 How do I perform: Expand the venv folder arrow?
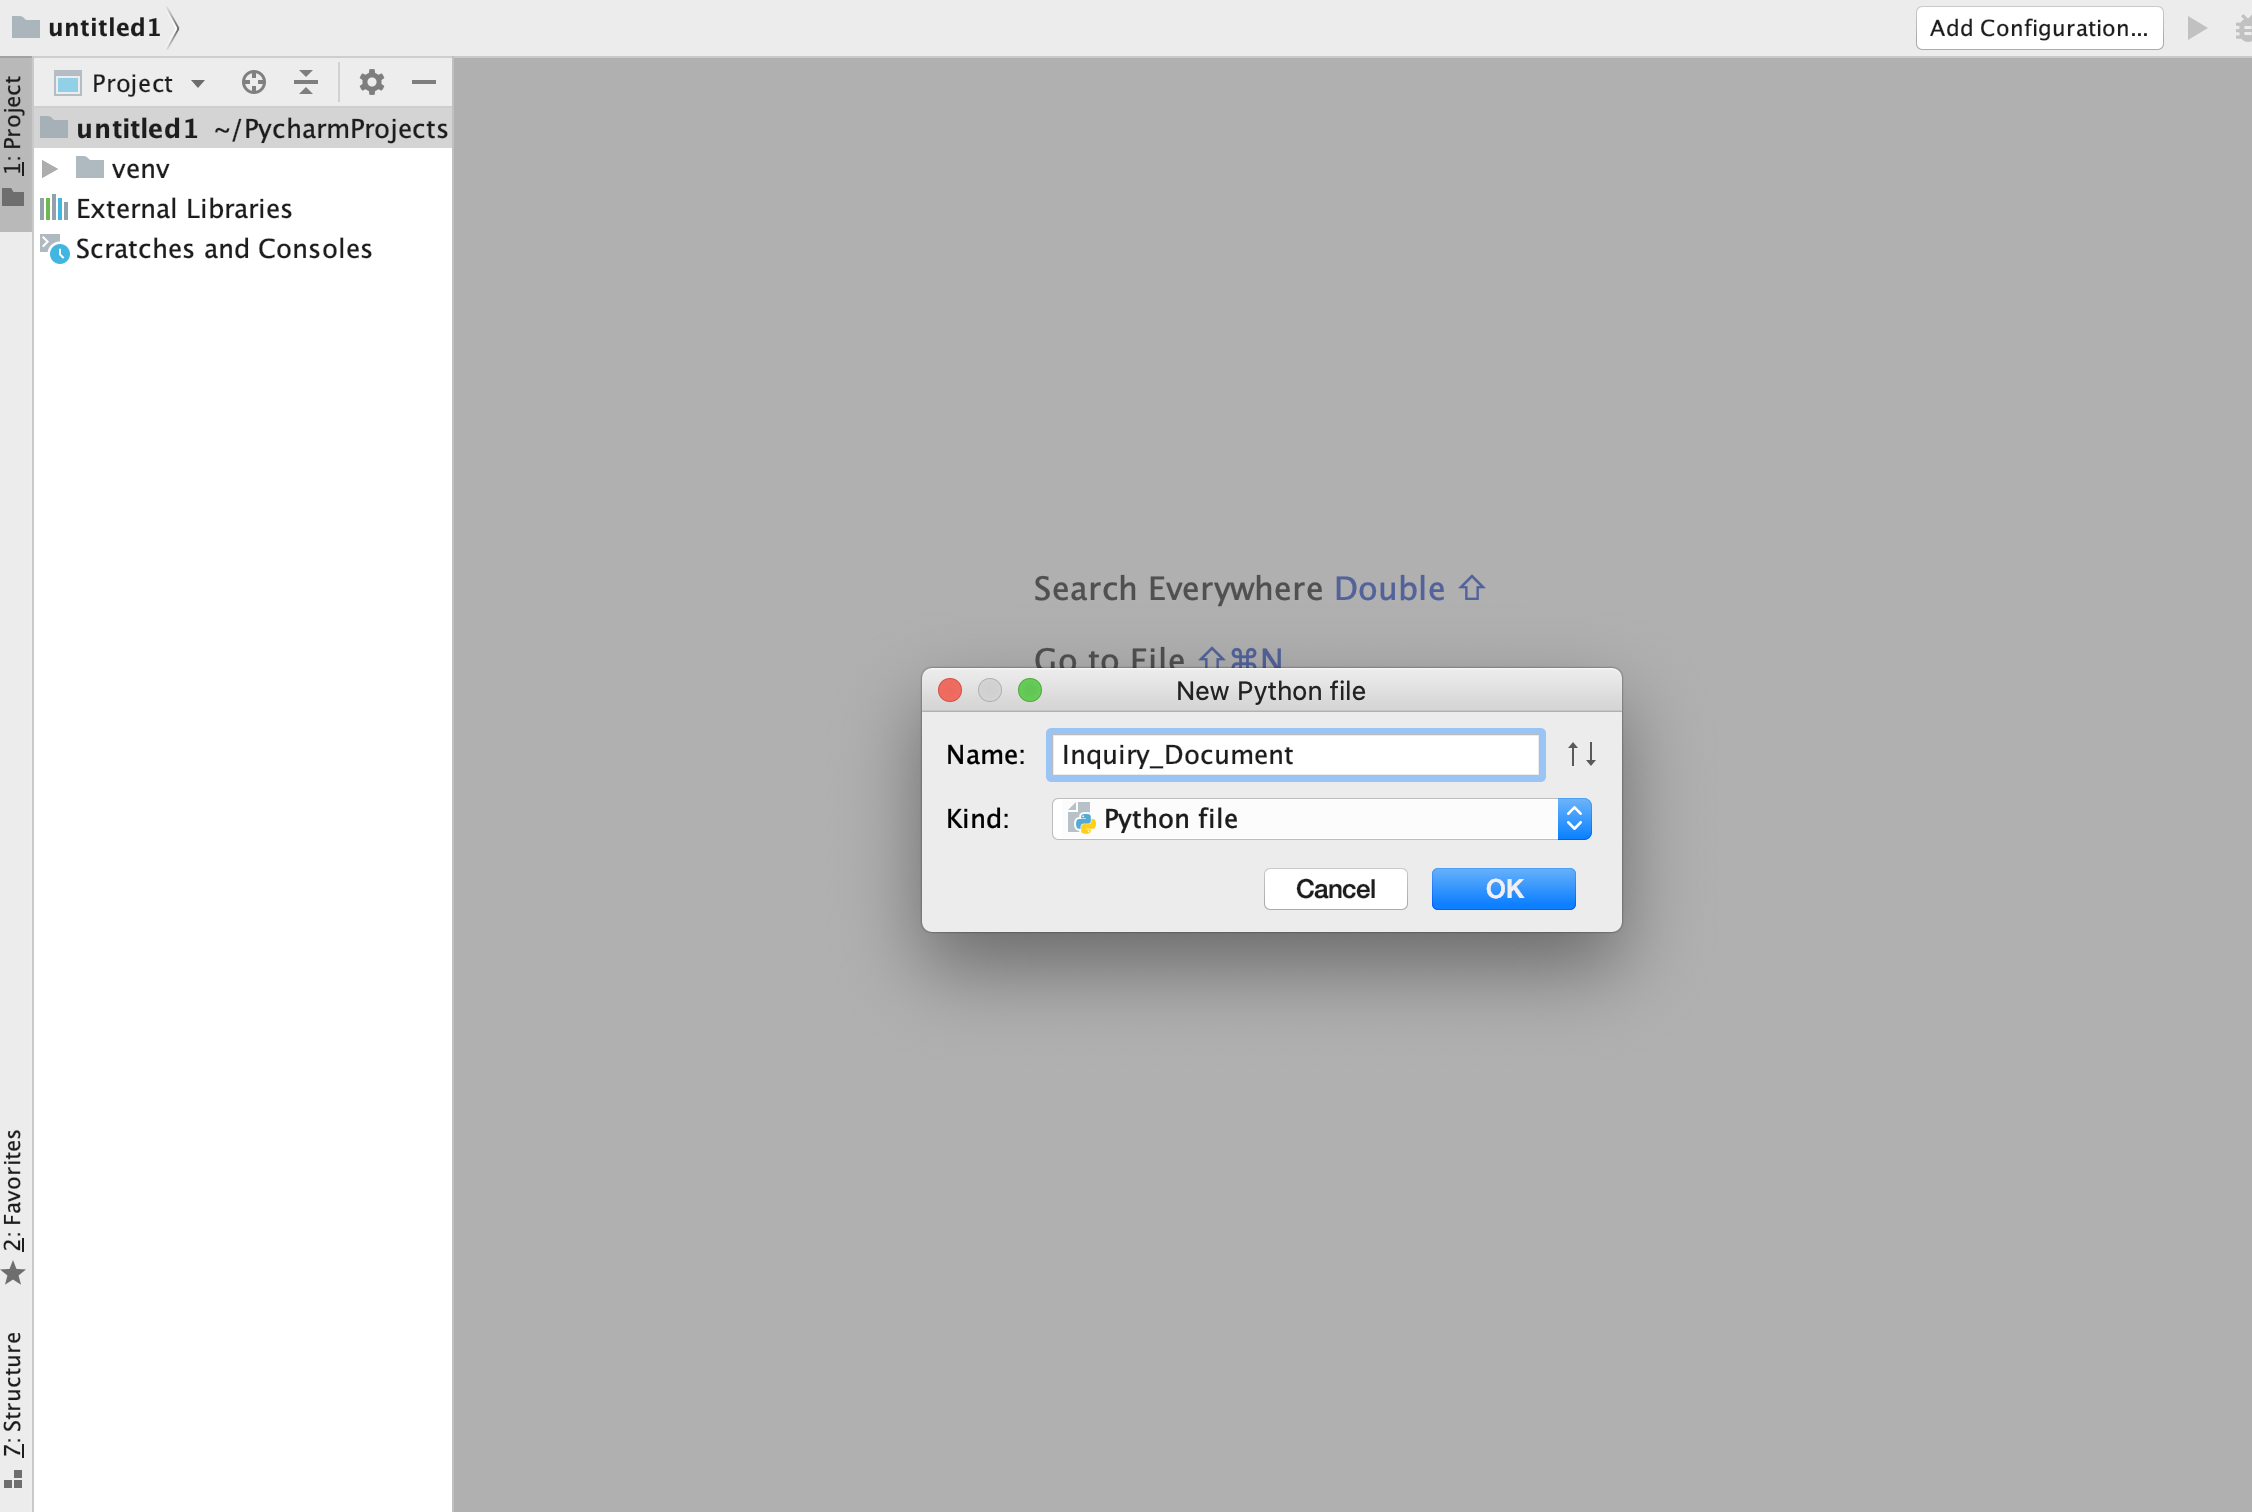click(50, 168)
